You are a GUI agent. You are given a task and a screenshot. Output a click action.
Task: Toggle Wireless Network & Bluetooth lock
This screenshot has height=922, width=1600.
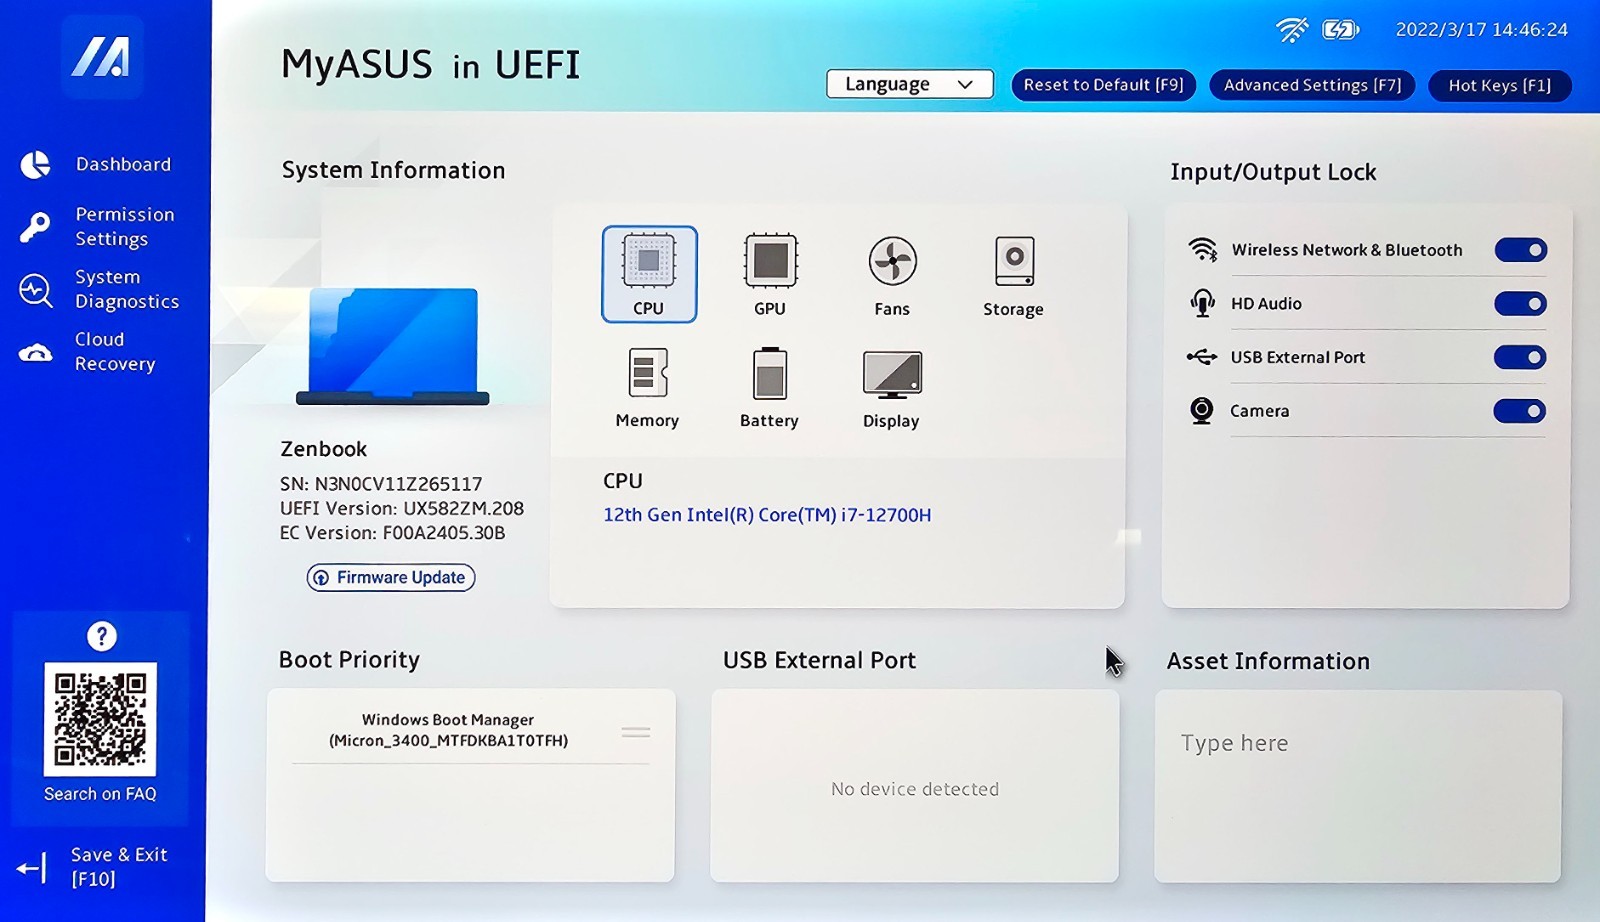(1520, 250)
